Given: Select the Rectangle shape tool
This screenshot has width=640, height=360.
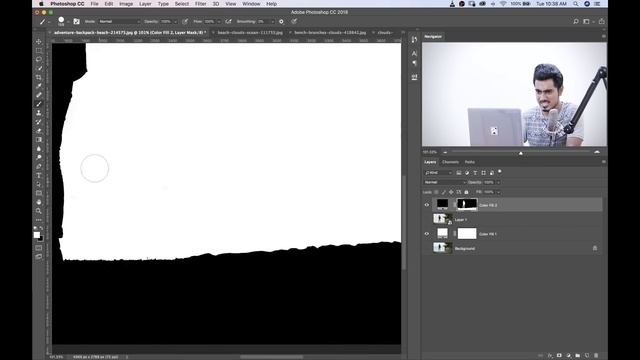Looking at the screenshot, I should click(39, 193).
